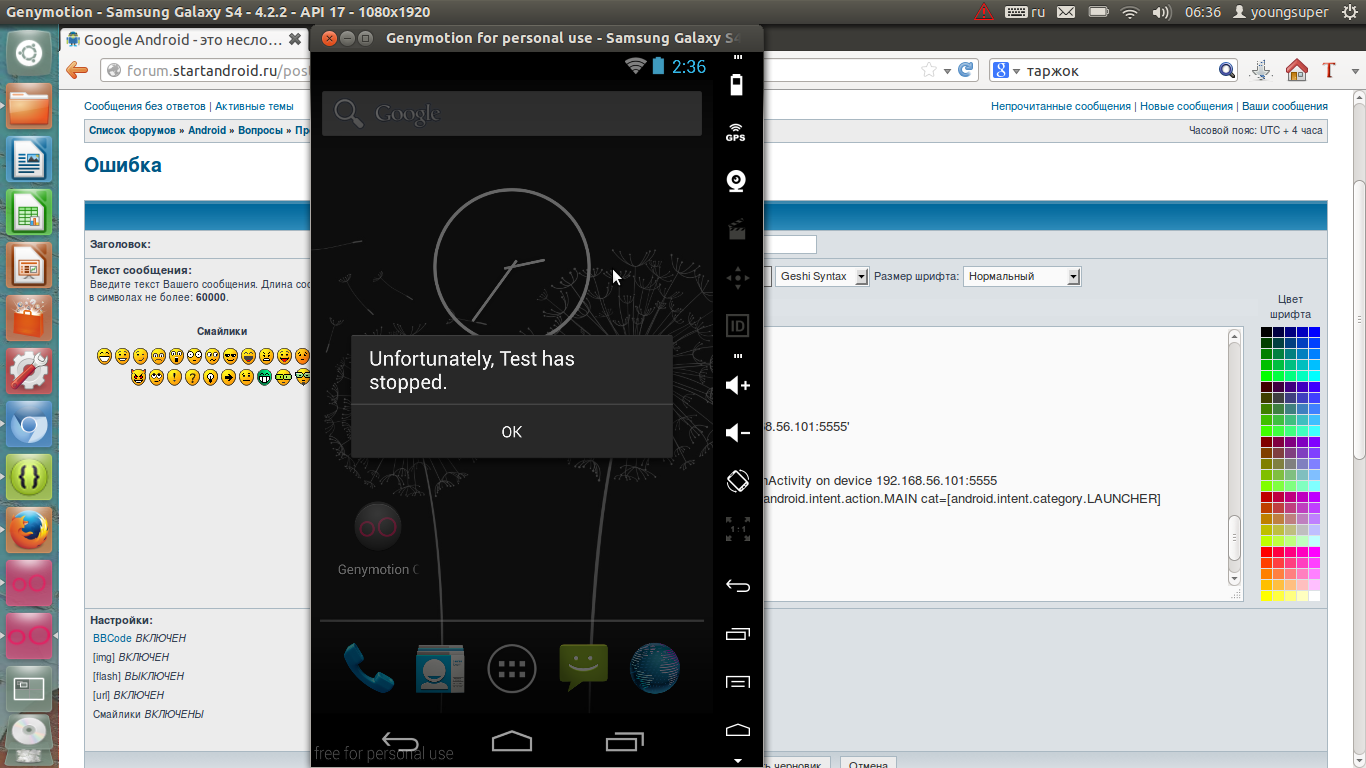Click the Genymotion sidebar Recent apps button

pyautogui.click(x=737, y=633)
